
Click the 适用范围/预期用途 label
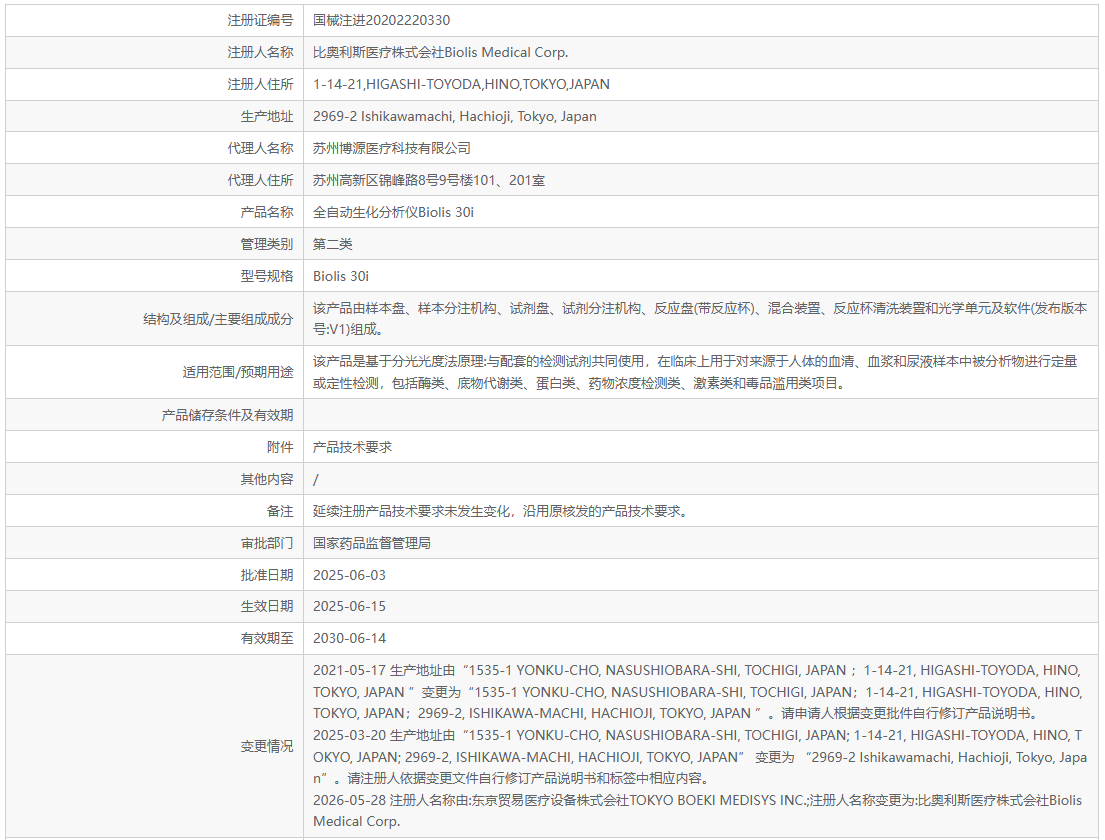point(238,372)
